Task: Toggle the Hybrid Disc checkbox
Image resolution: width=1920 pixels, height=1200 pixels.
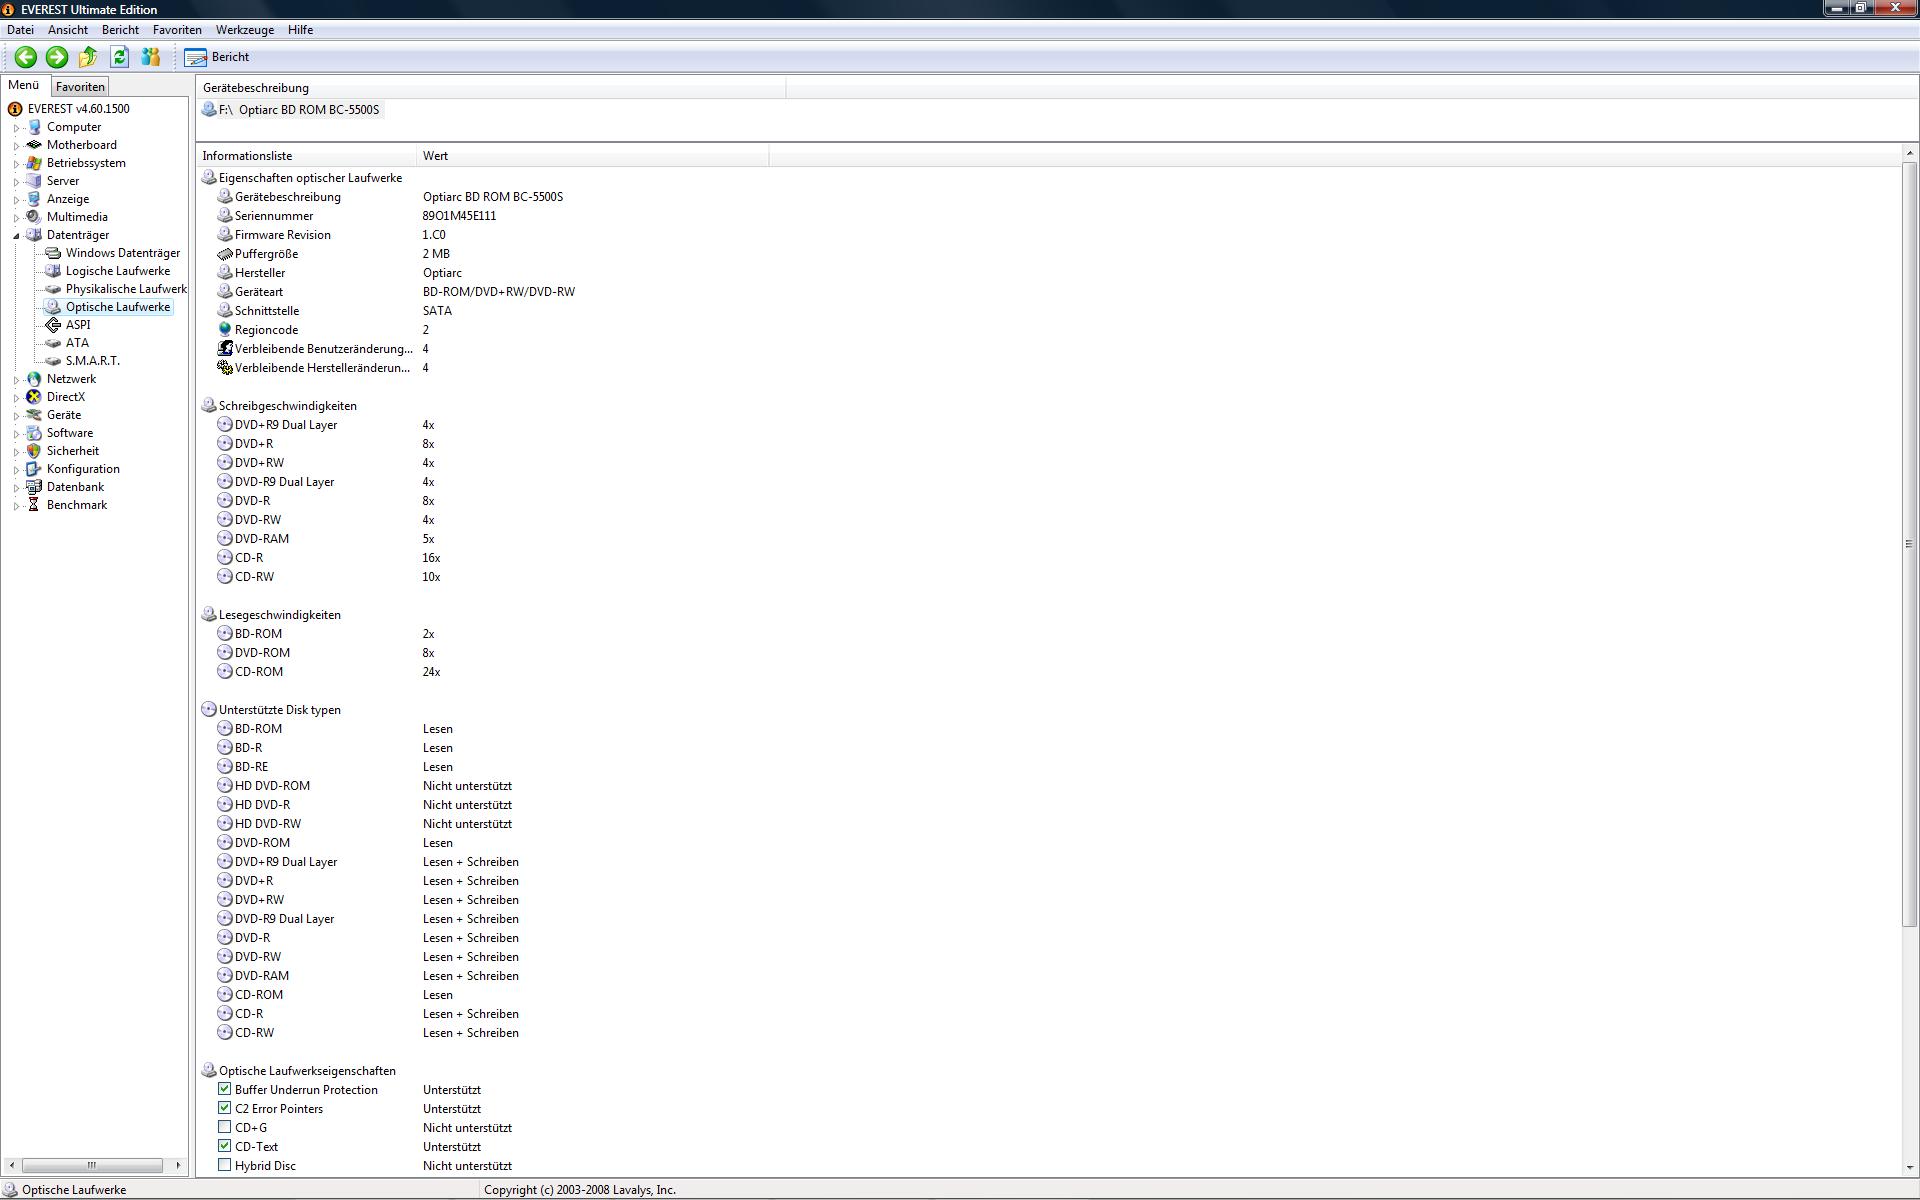Action: 225,1165
